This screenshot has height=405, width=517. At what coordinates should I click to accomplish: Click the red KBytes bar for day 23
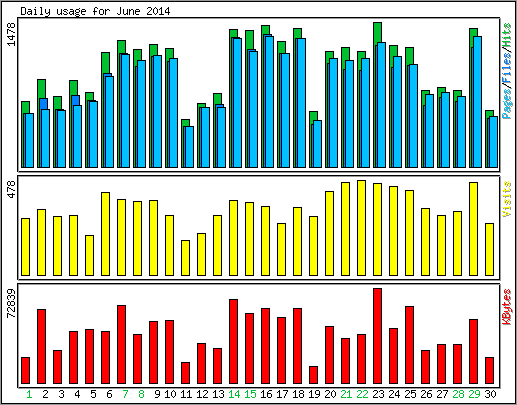pyautogui.click(x=377, y=336)
